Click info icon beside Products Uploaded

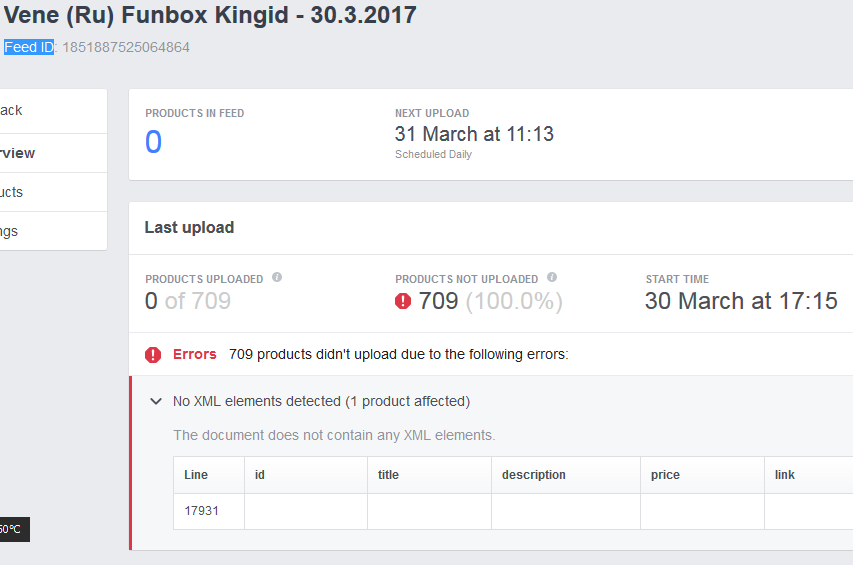[277, 278]
